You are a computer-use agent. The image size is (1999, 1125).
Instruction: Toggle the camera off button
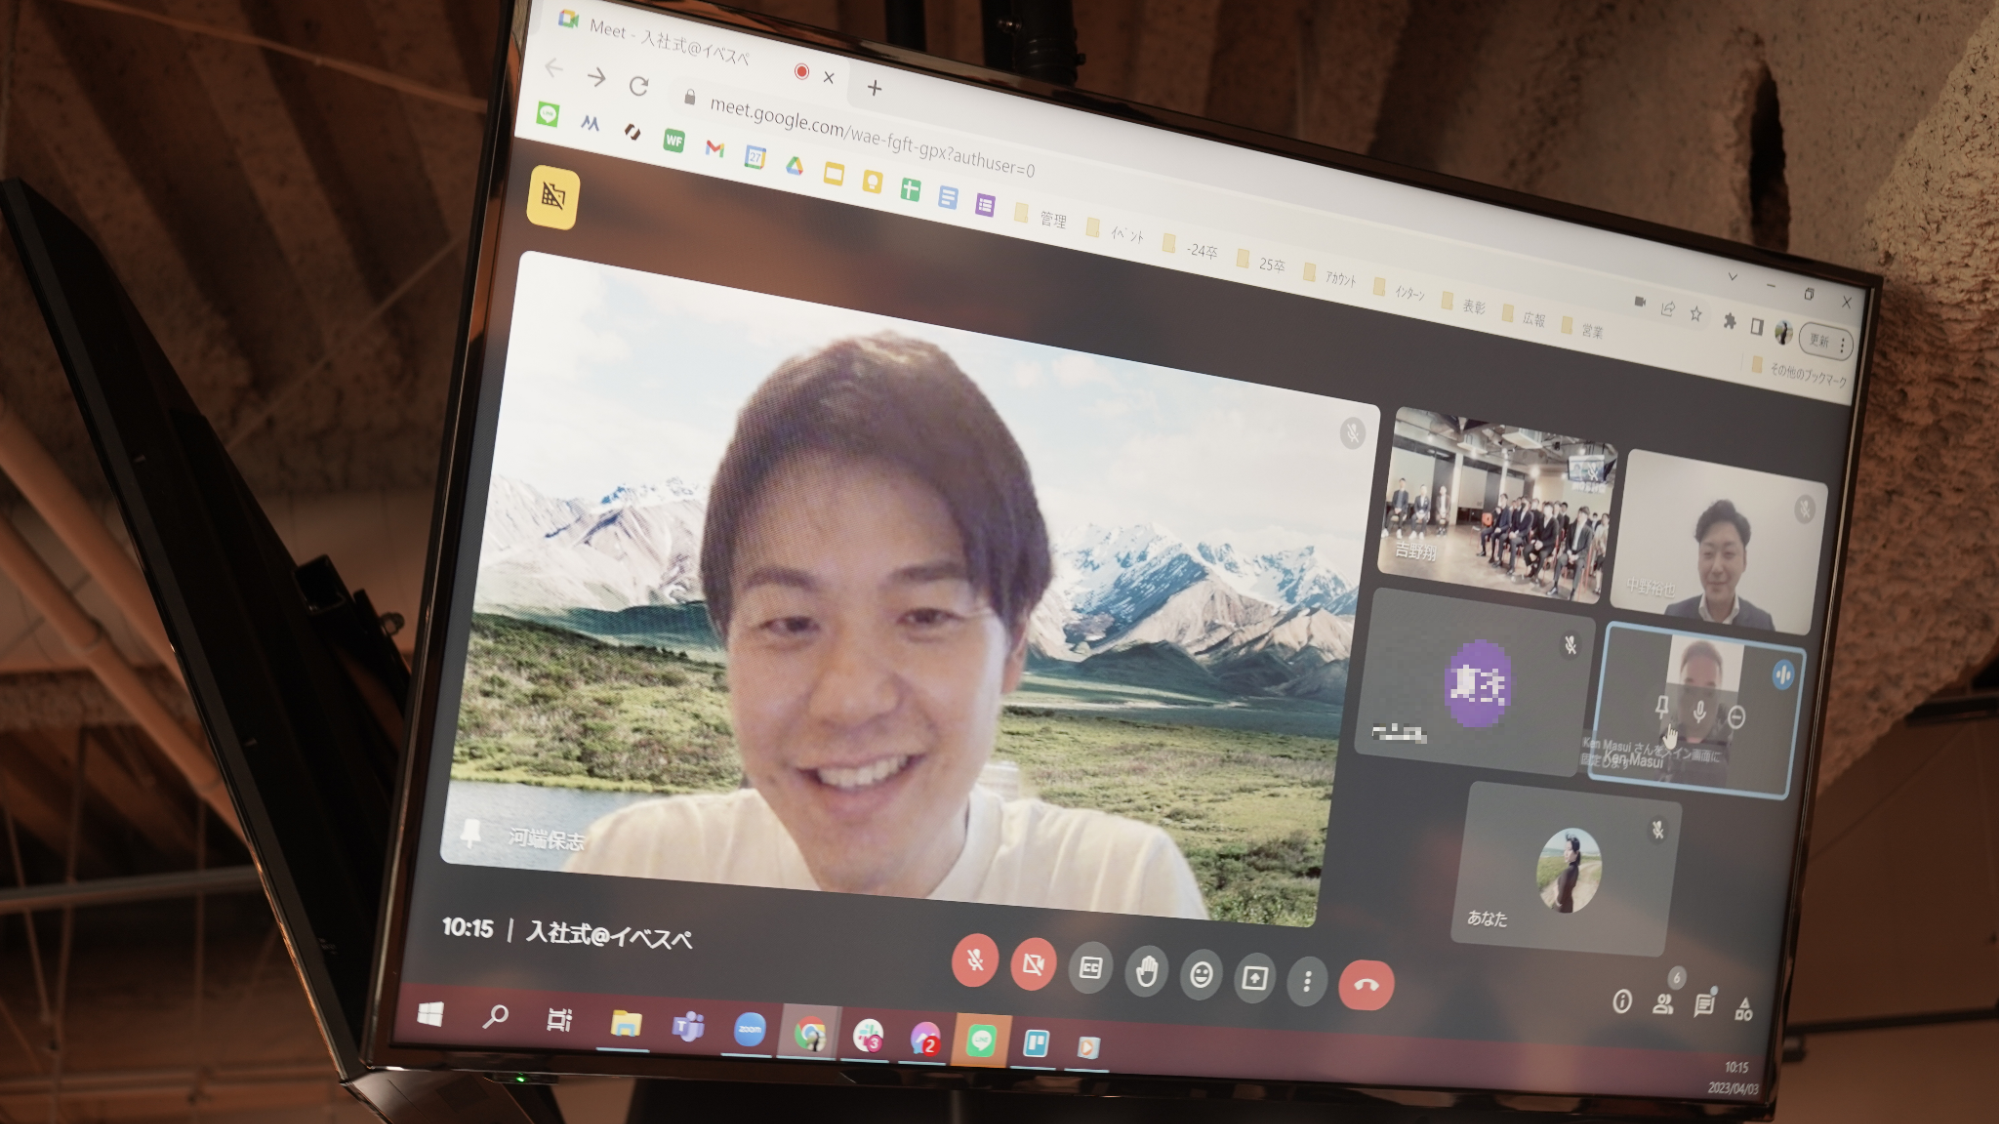click(1033, 965)
